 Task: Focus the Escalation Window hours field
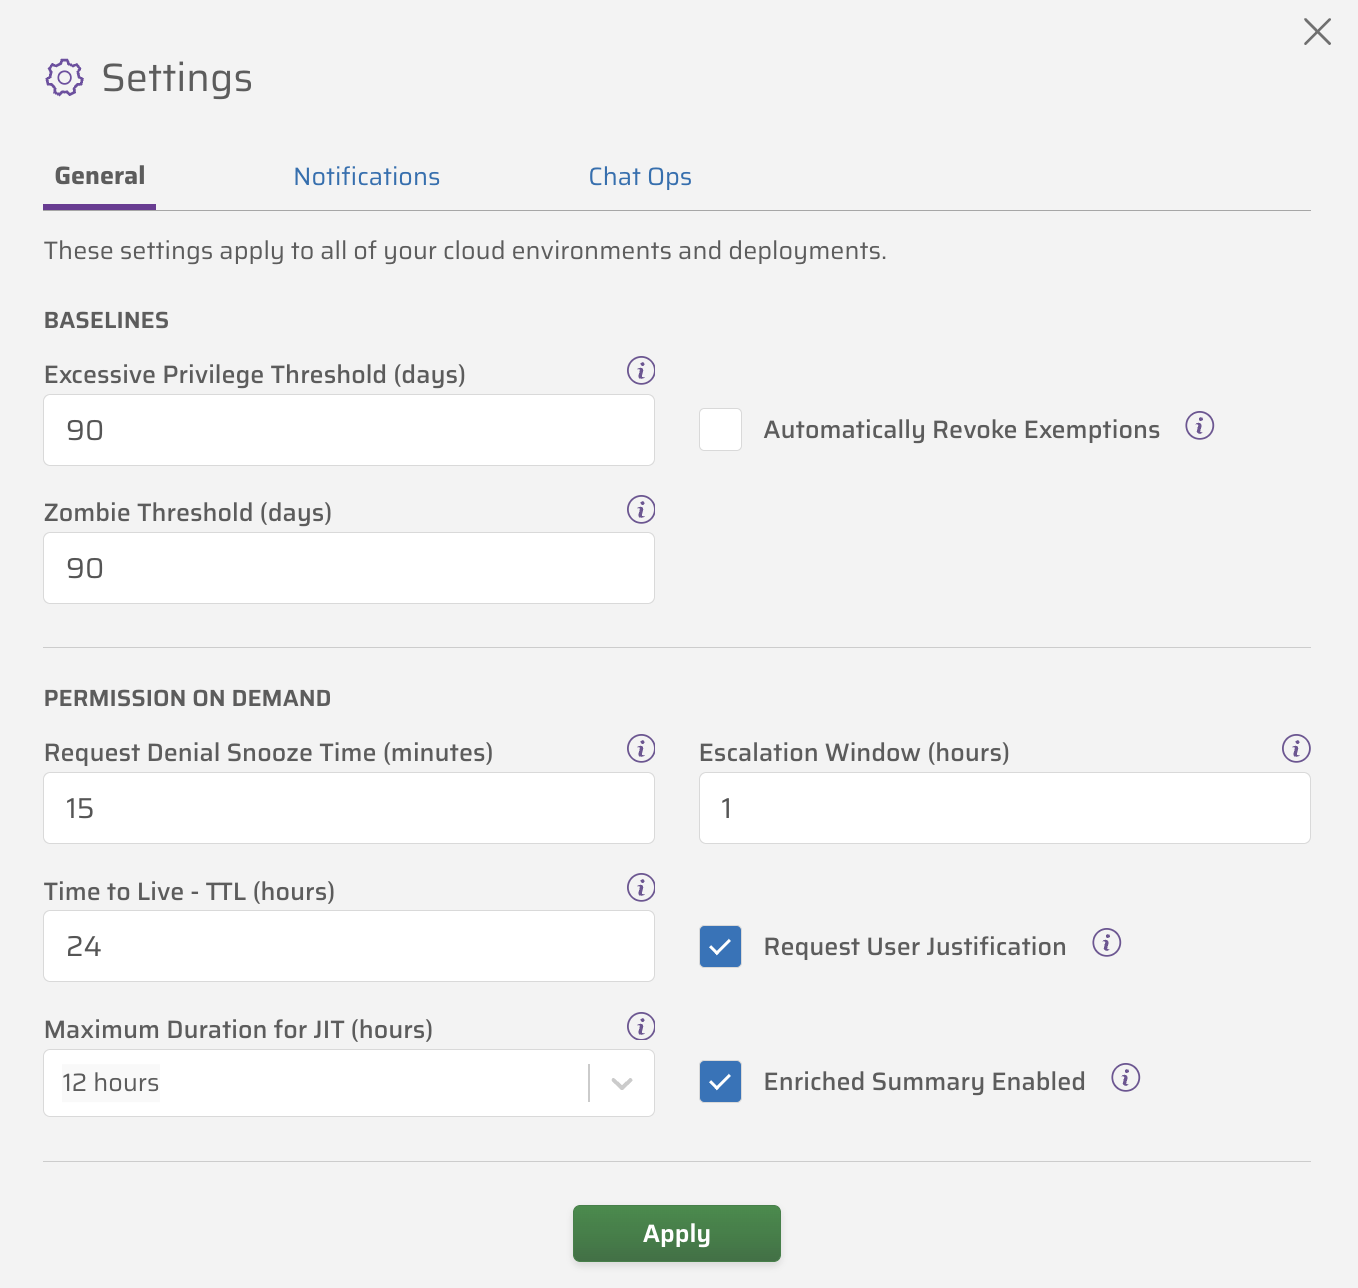[x=1004, y=808]
